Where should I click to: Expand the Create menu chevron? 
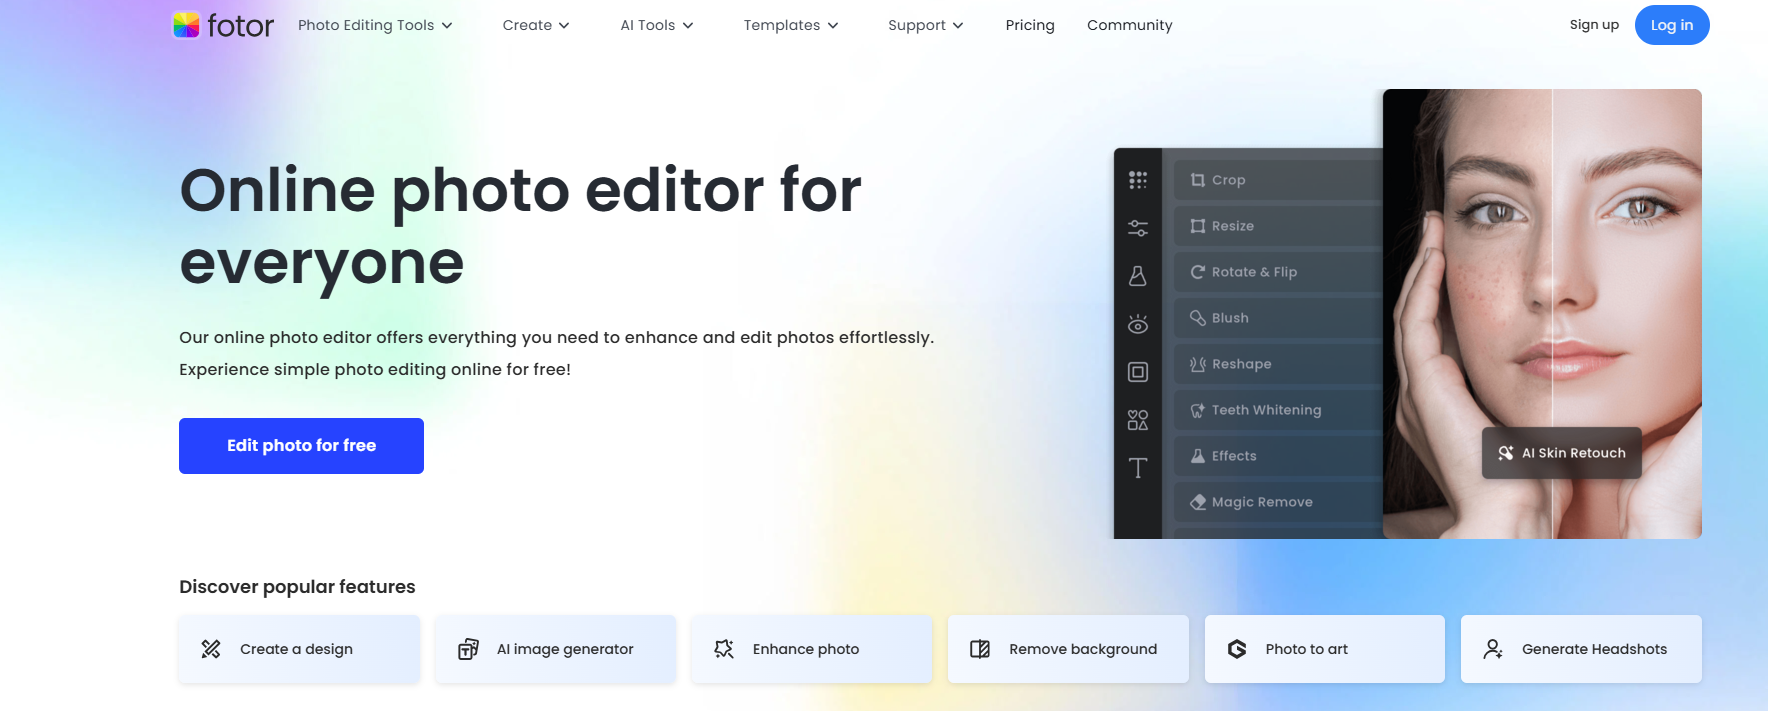click(x=564, y=26)
